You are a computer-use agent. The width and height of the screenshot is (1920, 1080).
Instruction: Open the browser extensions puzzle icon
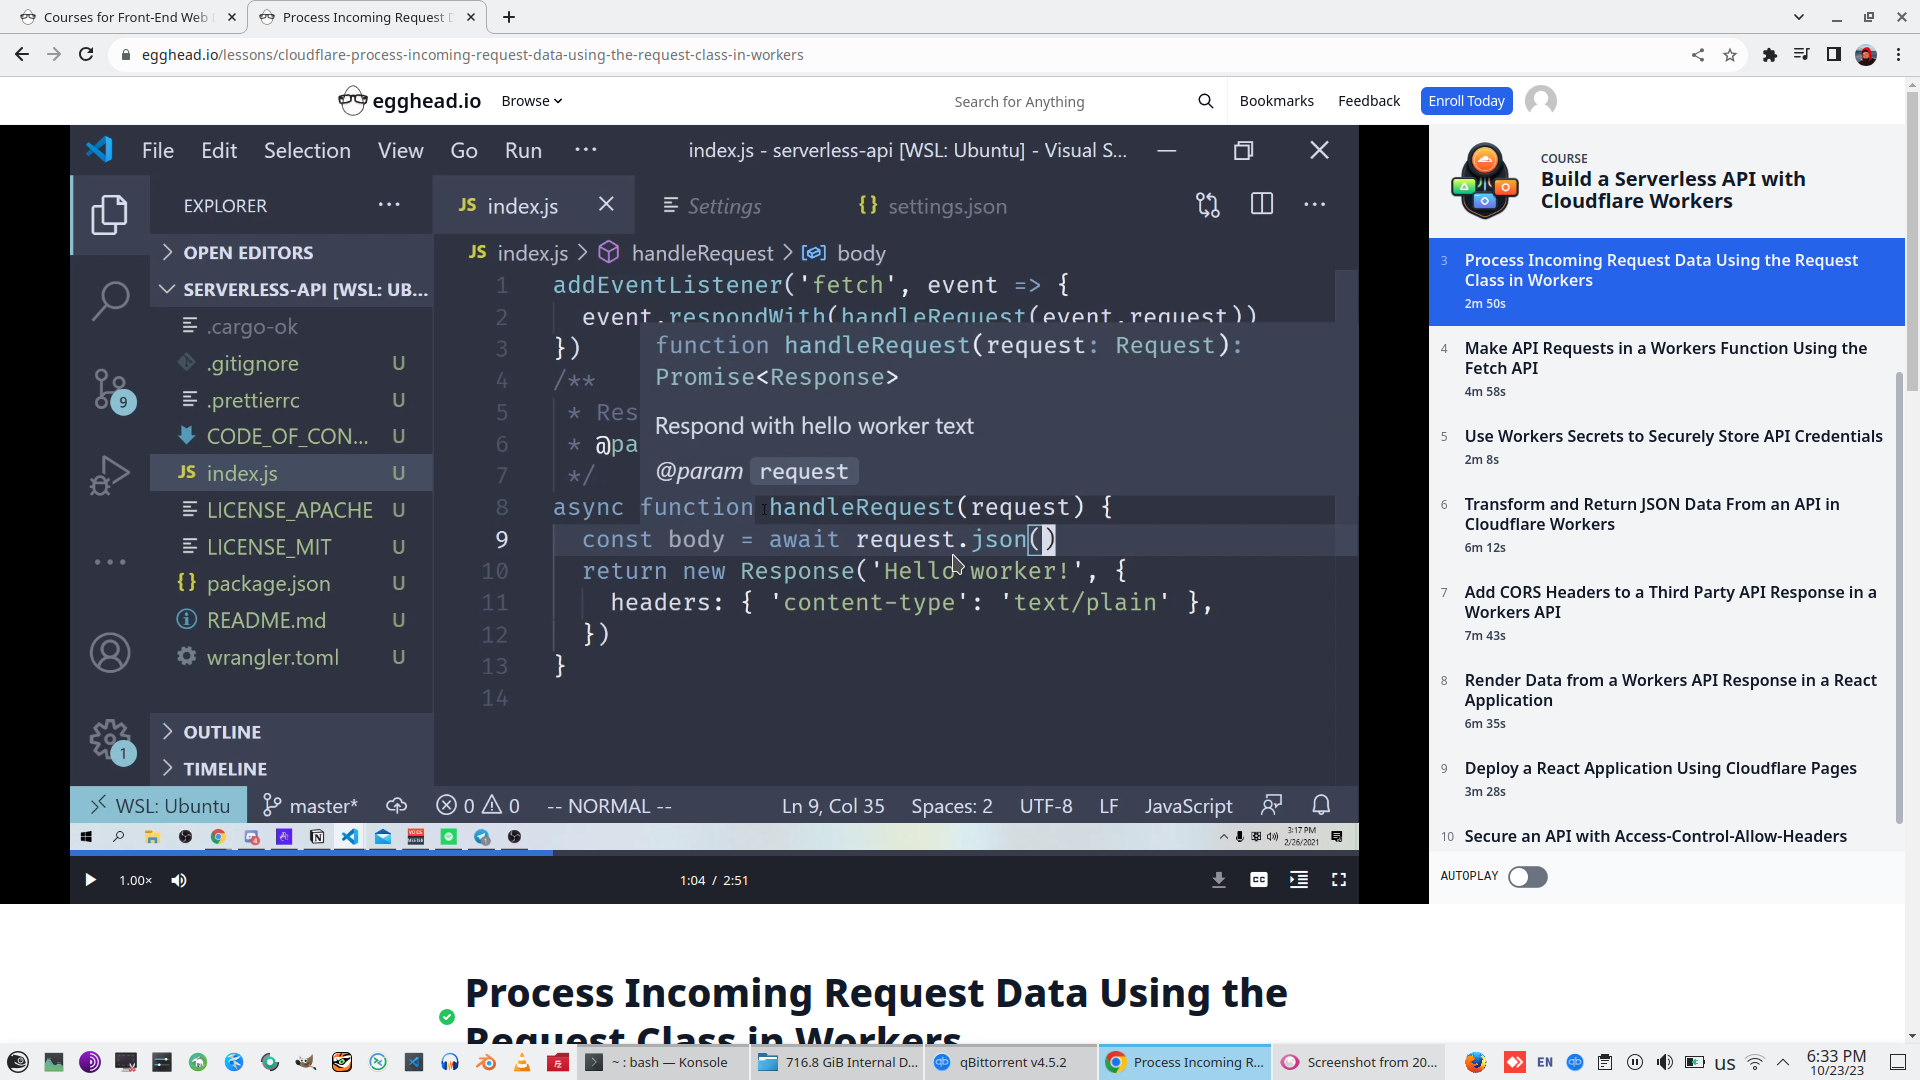pyautogui.click(x=1769, y=55)
